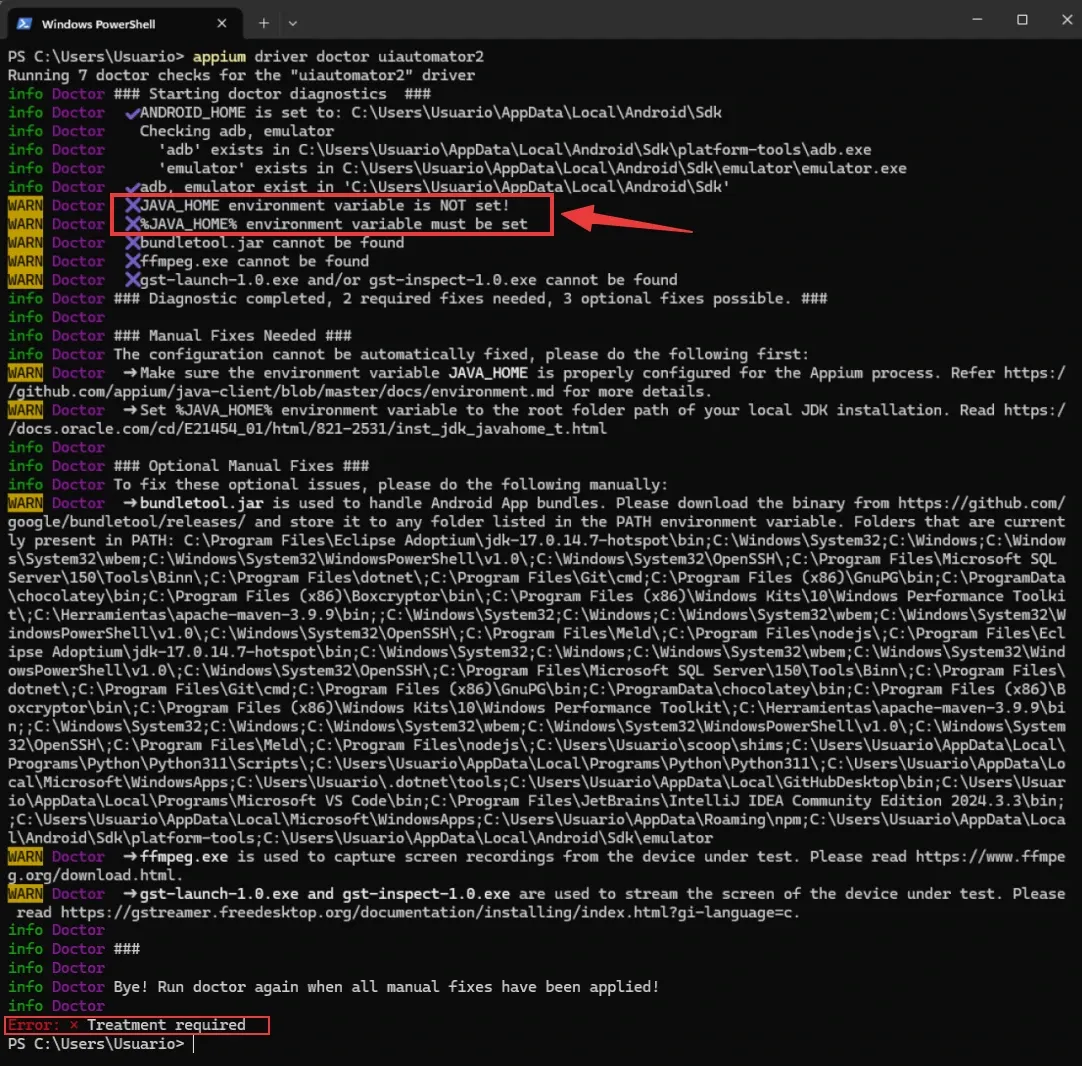Click the checkmark before ANDROID_HOME line
The height and width of the screenshot is (1066, 1082).
point(132,113)
